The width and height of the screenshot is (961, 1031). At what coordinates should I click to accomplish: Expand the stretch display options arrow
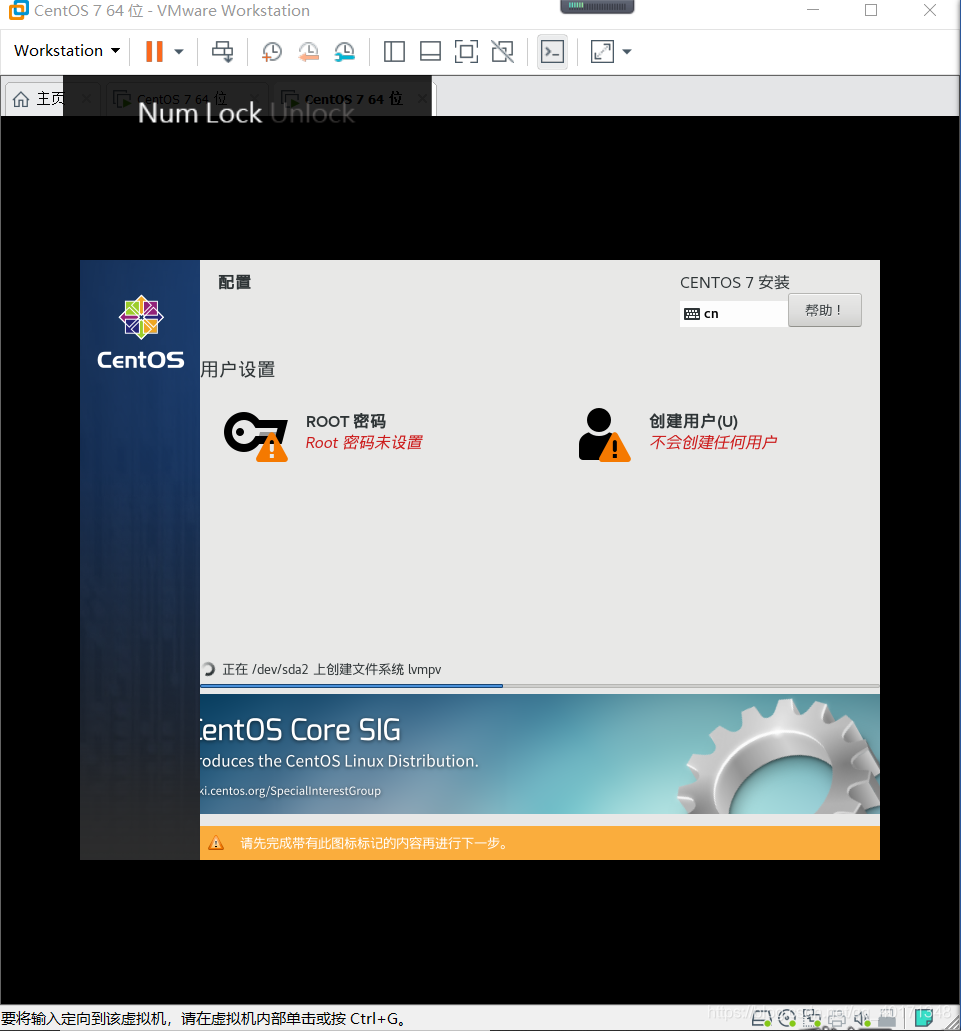626,51
